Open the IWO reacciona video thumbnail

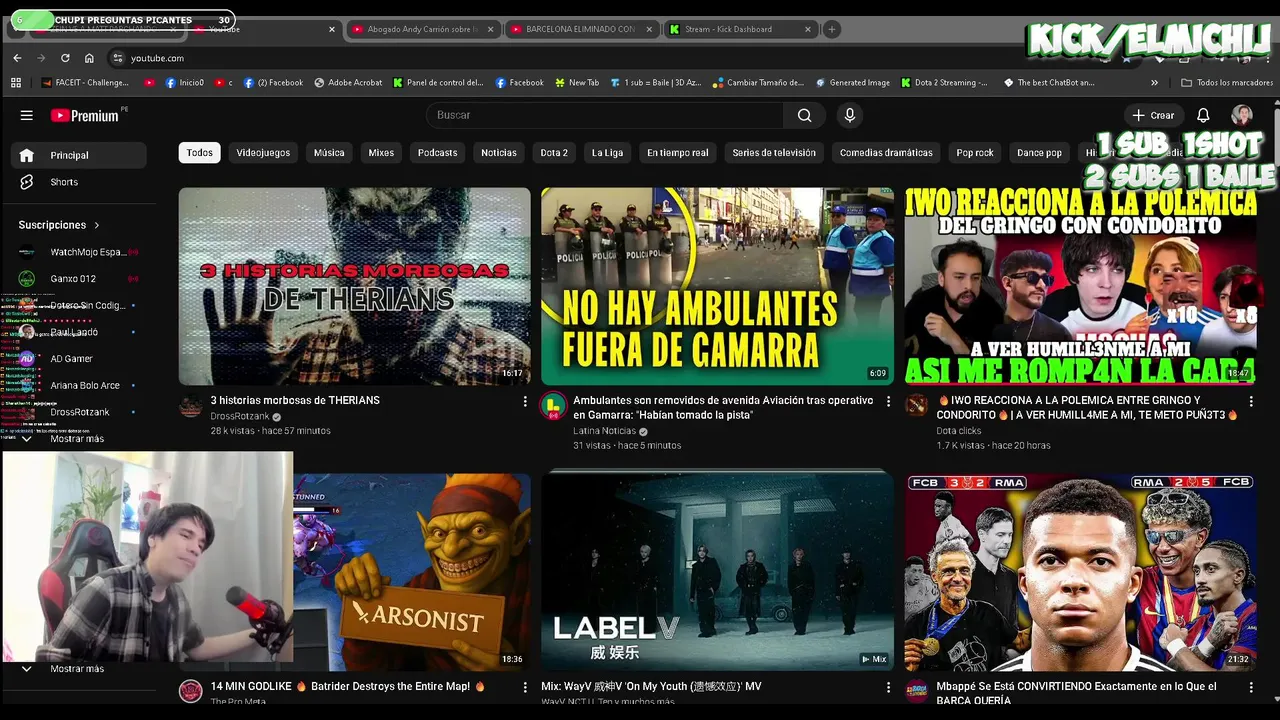[1080, 286]
